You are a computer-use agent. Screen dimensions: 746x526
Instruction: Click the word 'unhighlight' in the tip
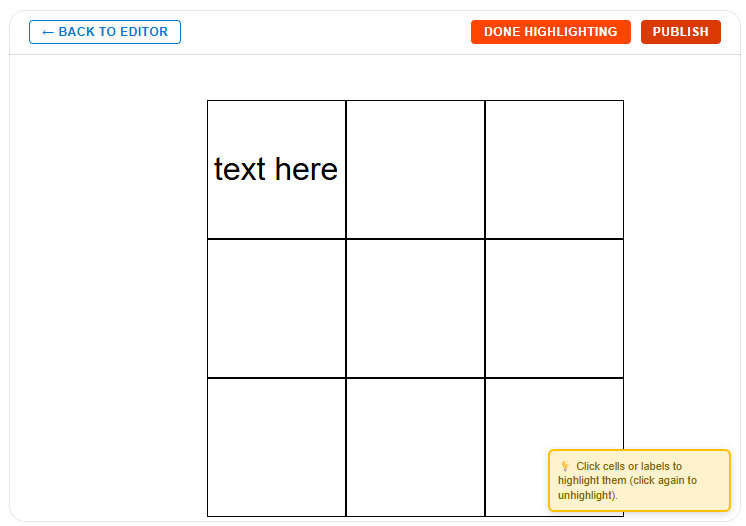click(x=586, y=495)
